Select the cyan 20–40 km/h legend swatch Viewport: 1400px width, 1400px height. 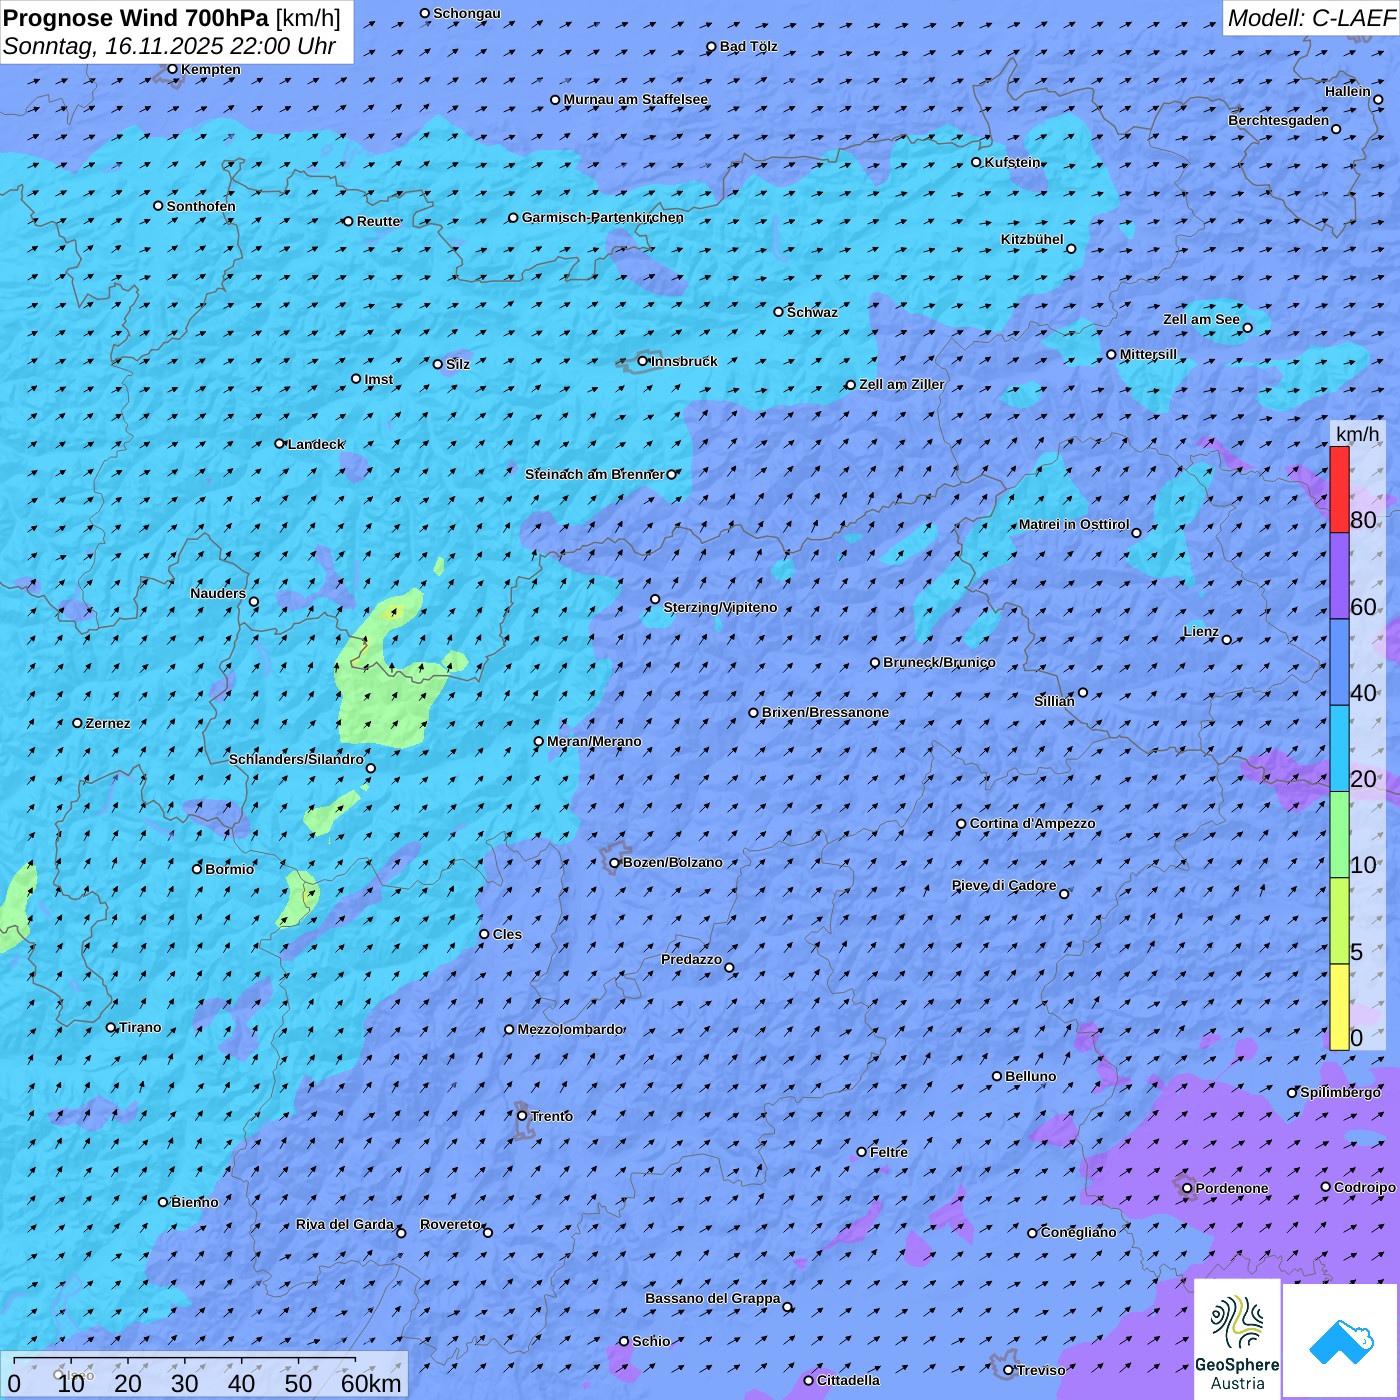1339,749
